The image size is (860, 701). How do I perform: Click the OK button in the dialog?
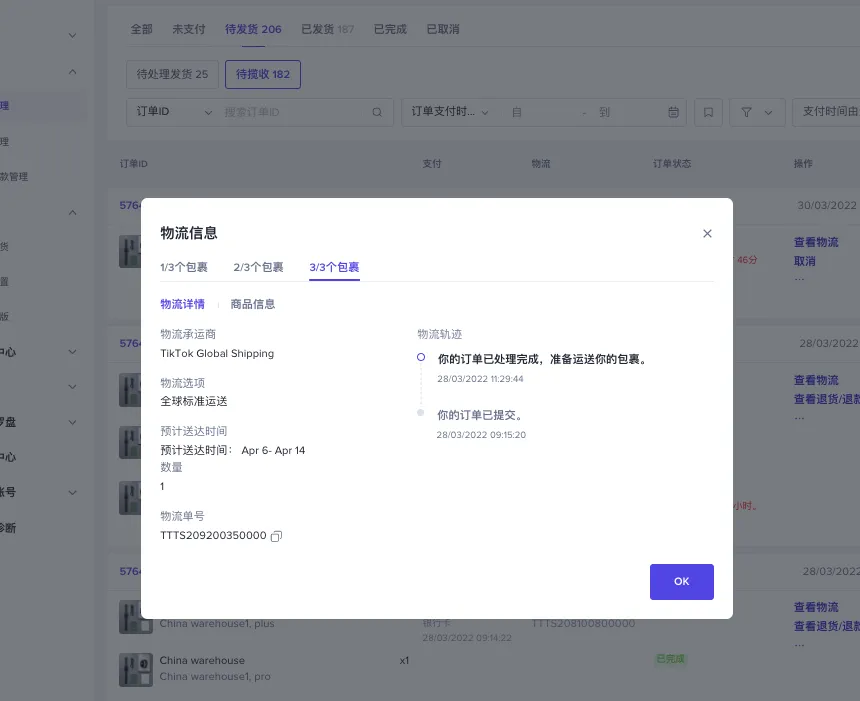tap(681, 581)
